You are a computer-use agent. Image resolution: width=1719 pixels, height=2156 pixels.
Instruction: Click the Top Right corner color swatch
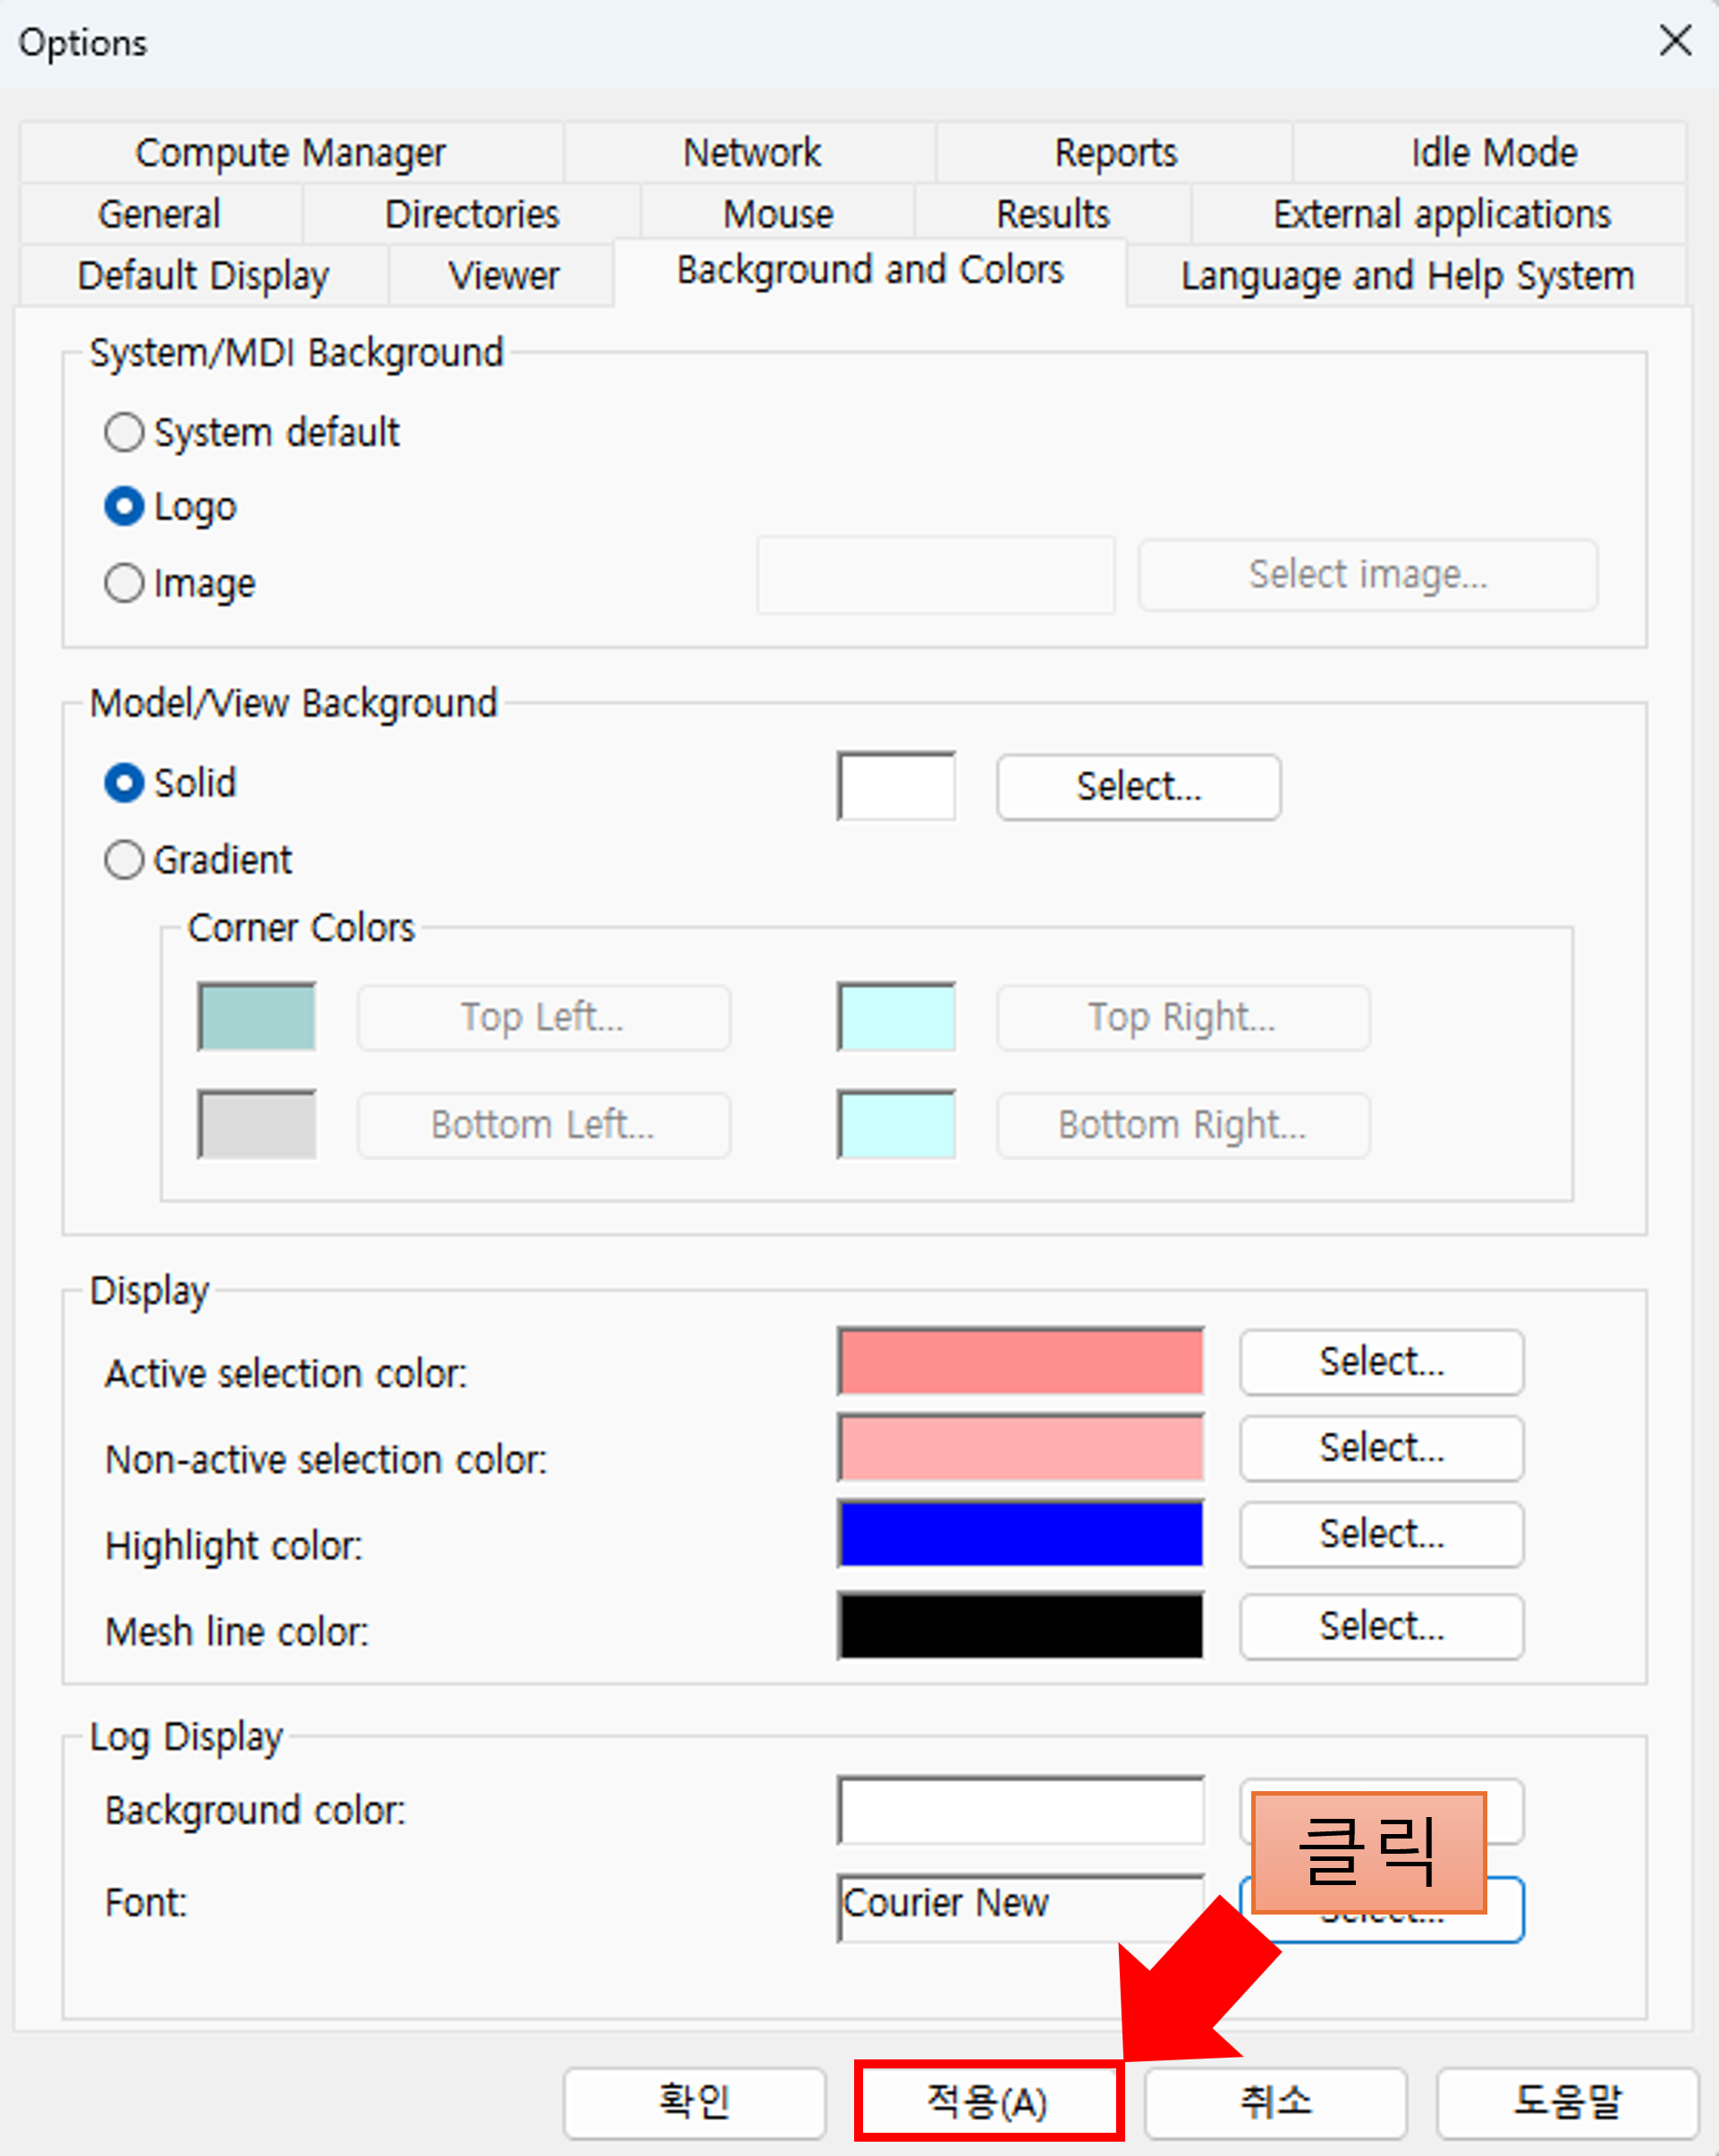(896, 1018)
